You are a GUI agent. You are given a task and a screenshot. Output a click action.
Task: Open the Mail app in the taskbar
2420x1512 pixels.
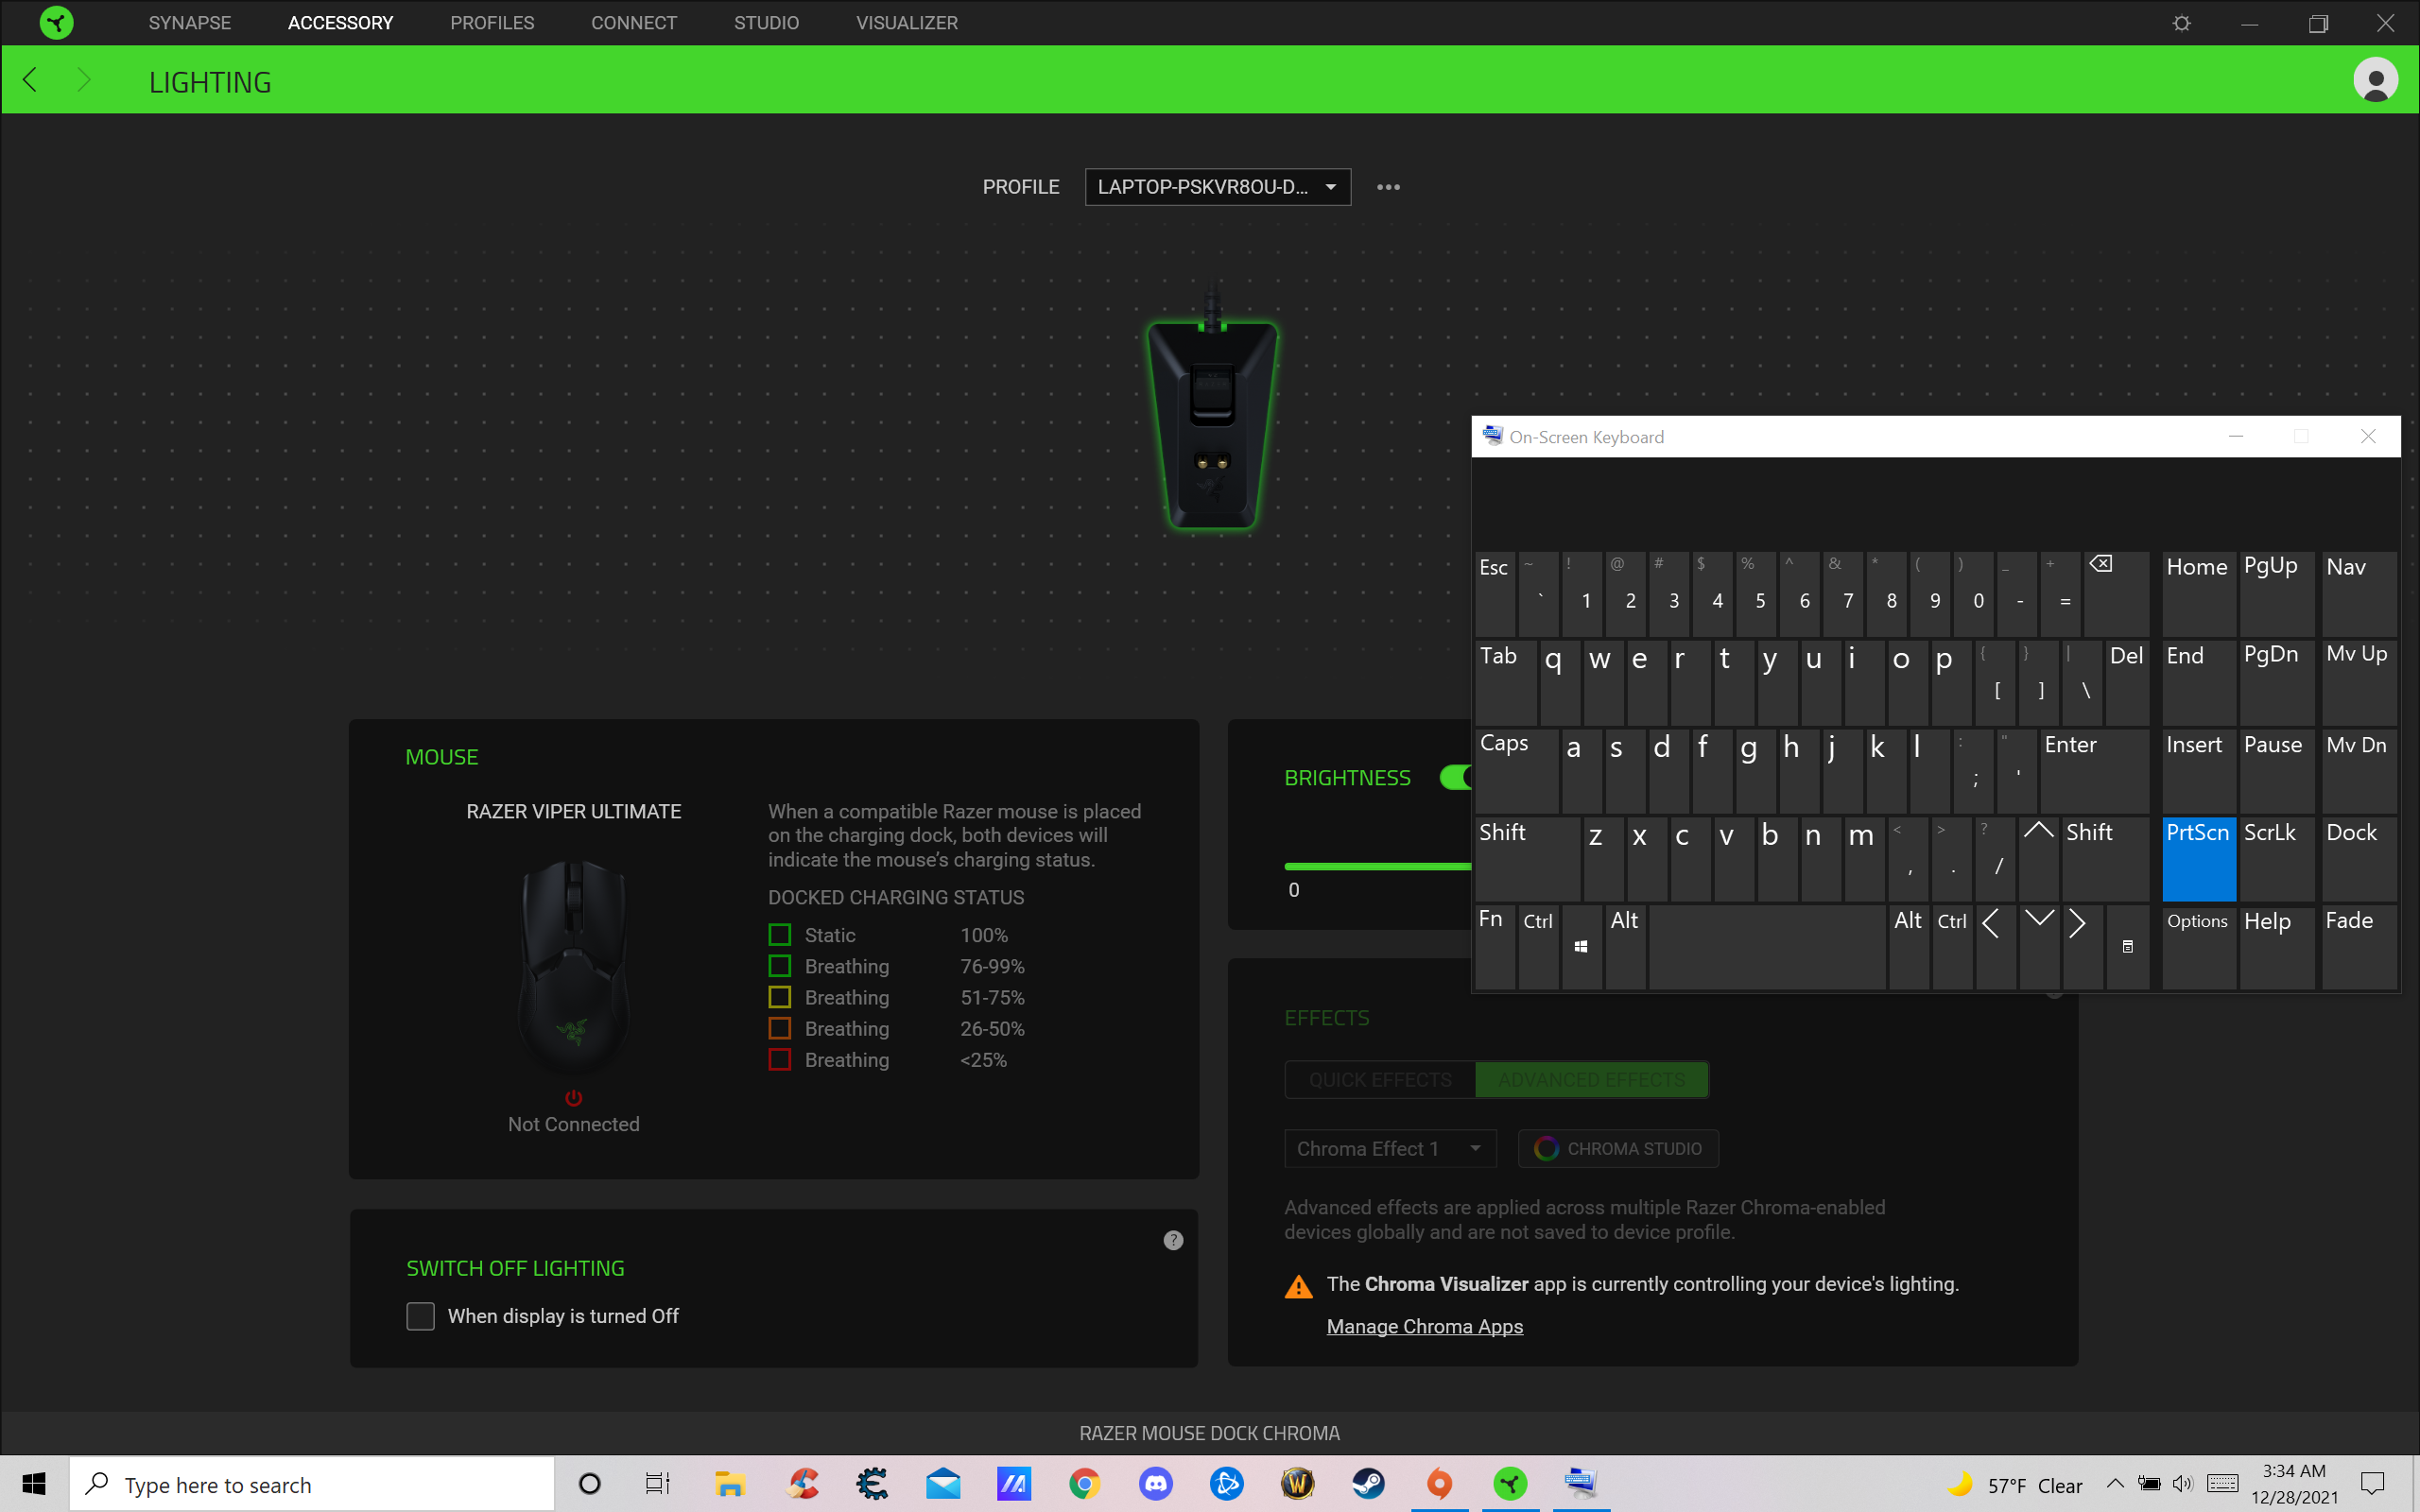coord(942,1484)
